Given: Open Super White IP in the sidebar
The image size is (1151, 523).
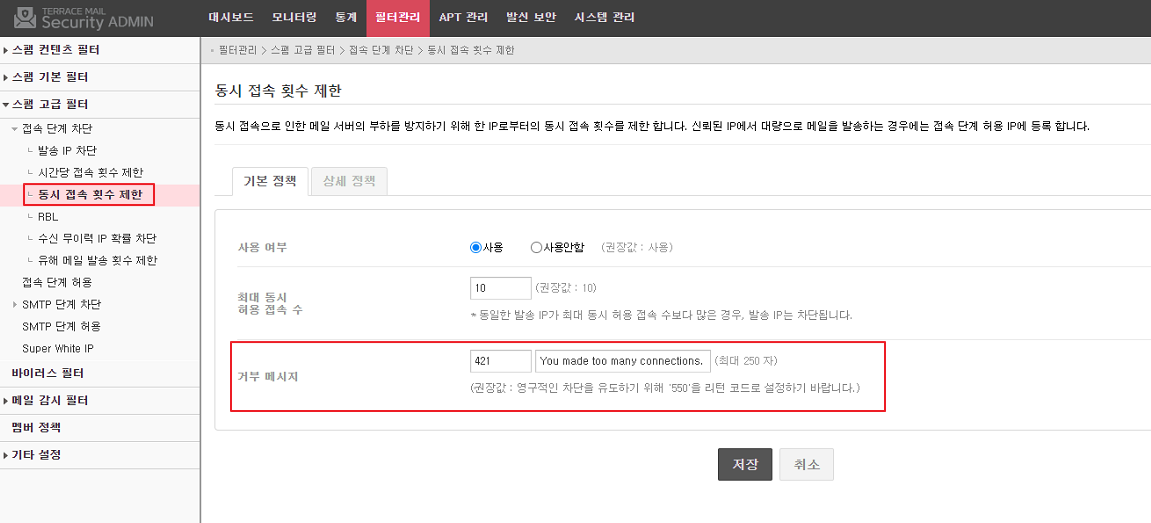Looking at the screenshot, I should click(58, 348).
